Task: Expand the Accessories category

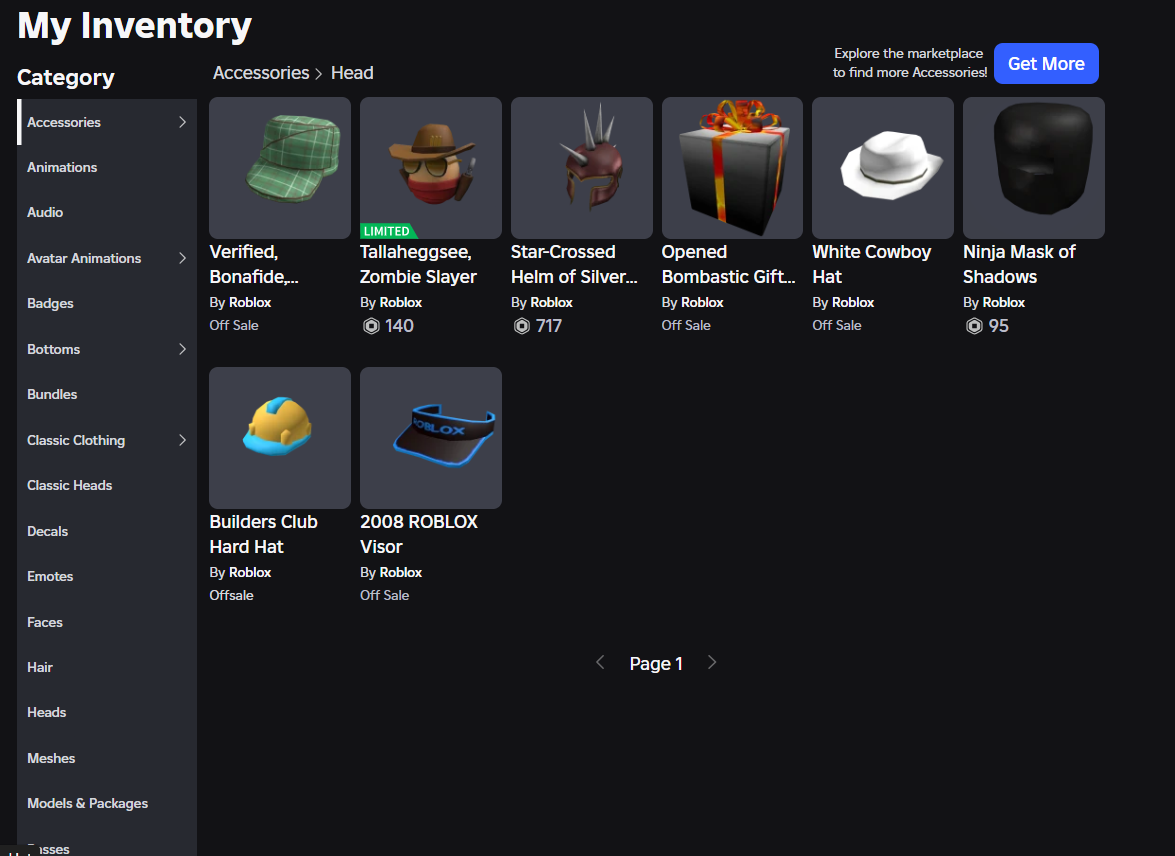Action: point(182,121)
